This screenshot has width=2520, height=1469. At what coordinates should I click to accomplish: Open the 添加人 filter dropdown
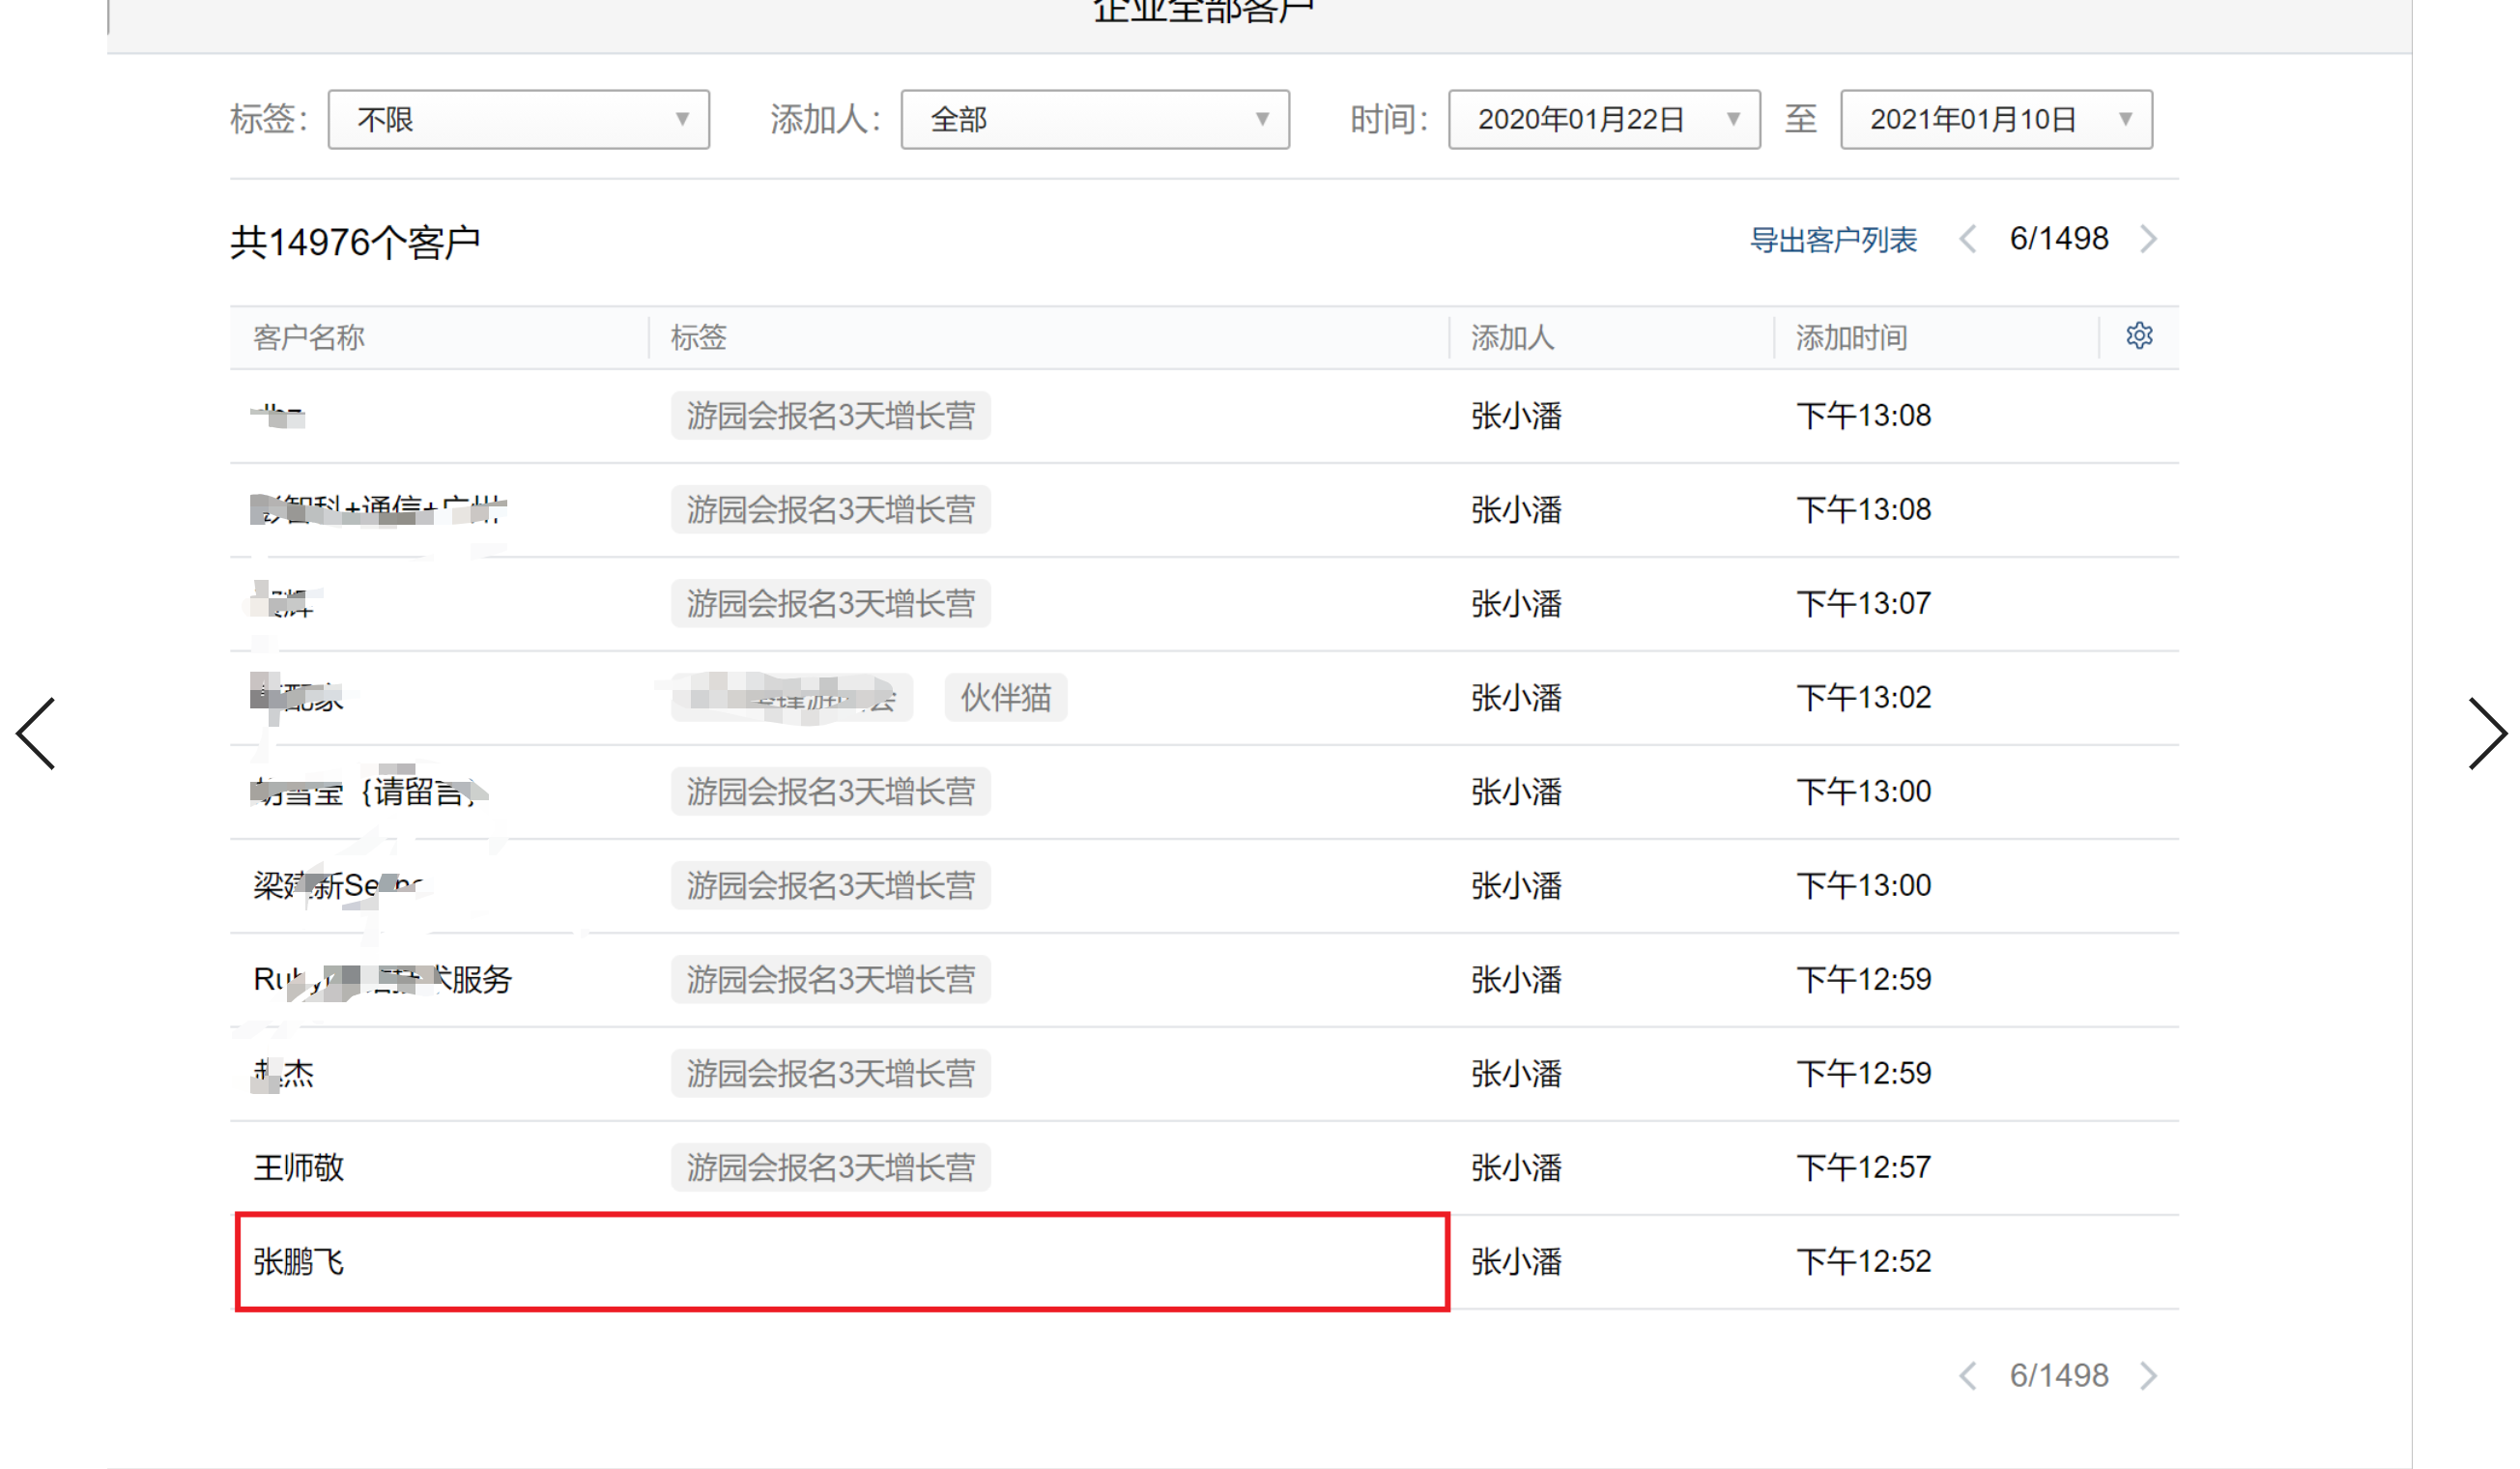tap(1094, 120)
